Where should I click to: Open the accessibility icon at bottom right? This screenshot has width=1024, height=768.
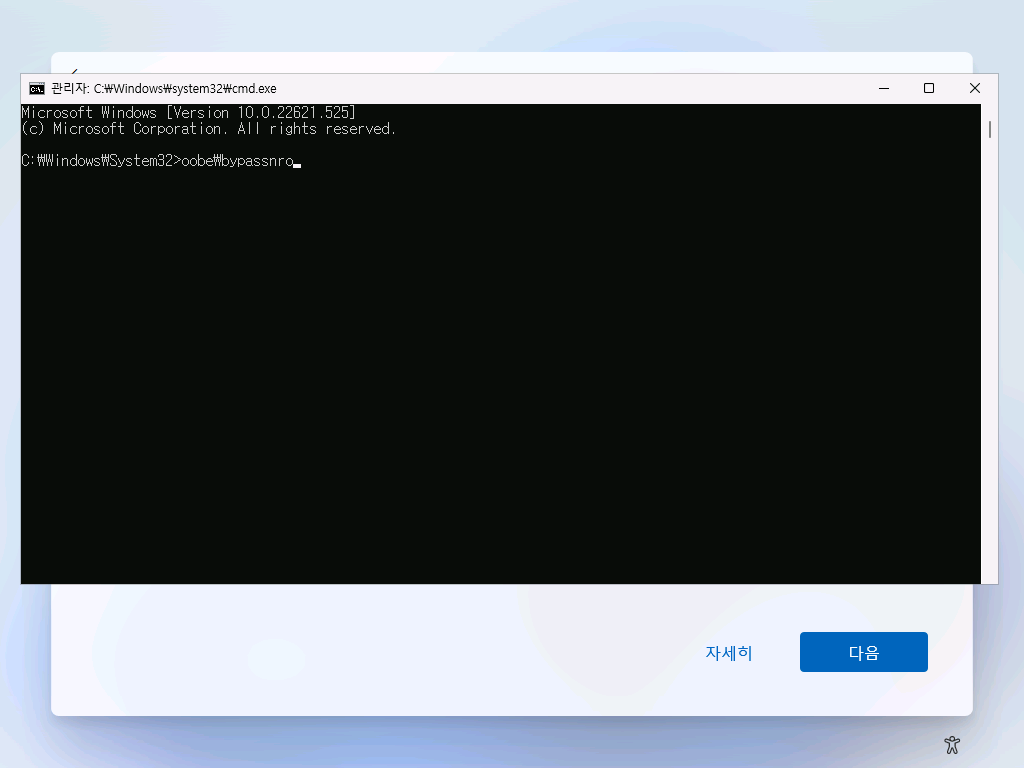952,744
